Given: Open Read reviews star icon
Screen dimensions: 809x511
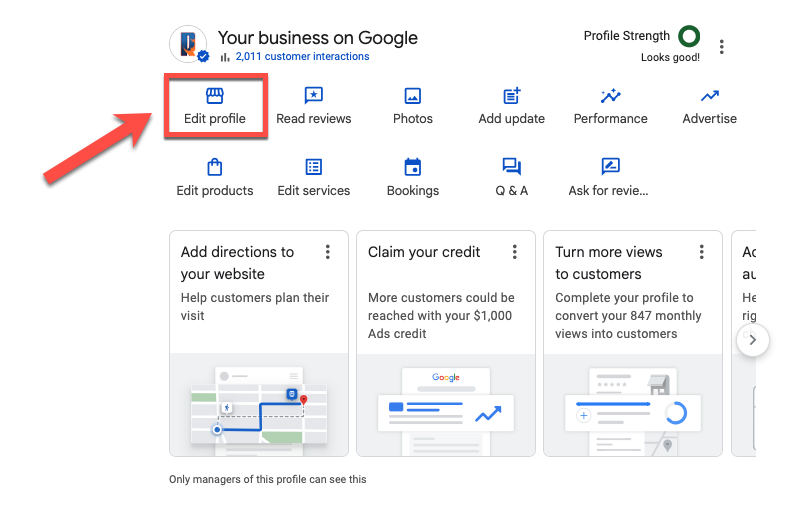Looking at the screenshot, I should [314, 95].
